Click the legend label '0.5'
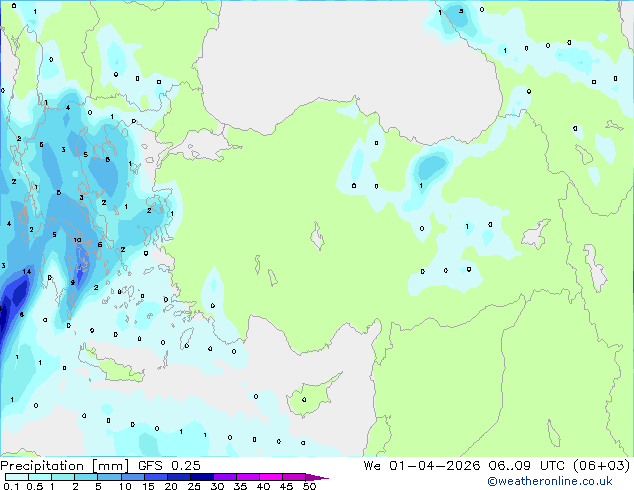Viewport: 634px width, 490px height. [35, 486]
